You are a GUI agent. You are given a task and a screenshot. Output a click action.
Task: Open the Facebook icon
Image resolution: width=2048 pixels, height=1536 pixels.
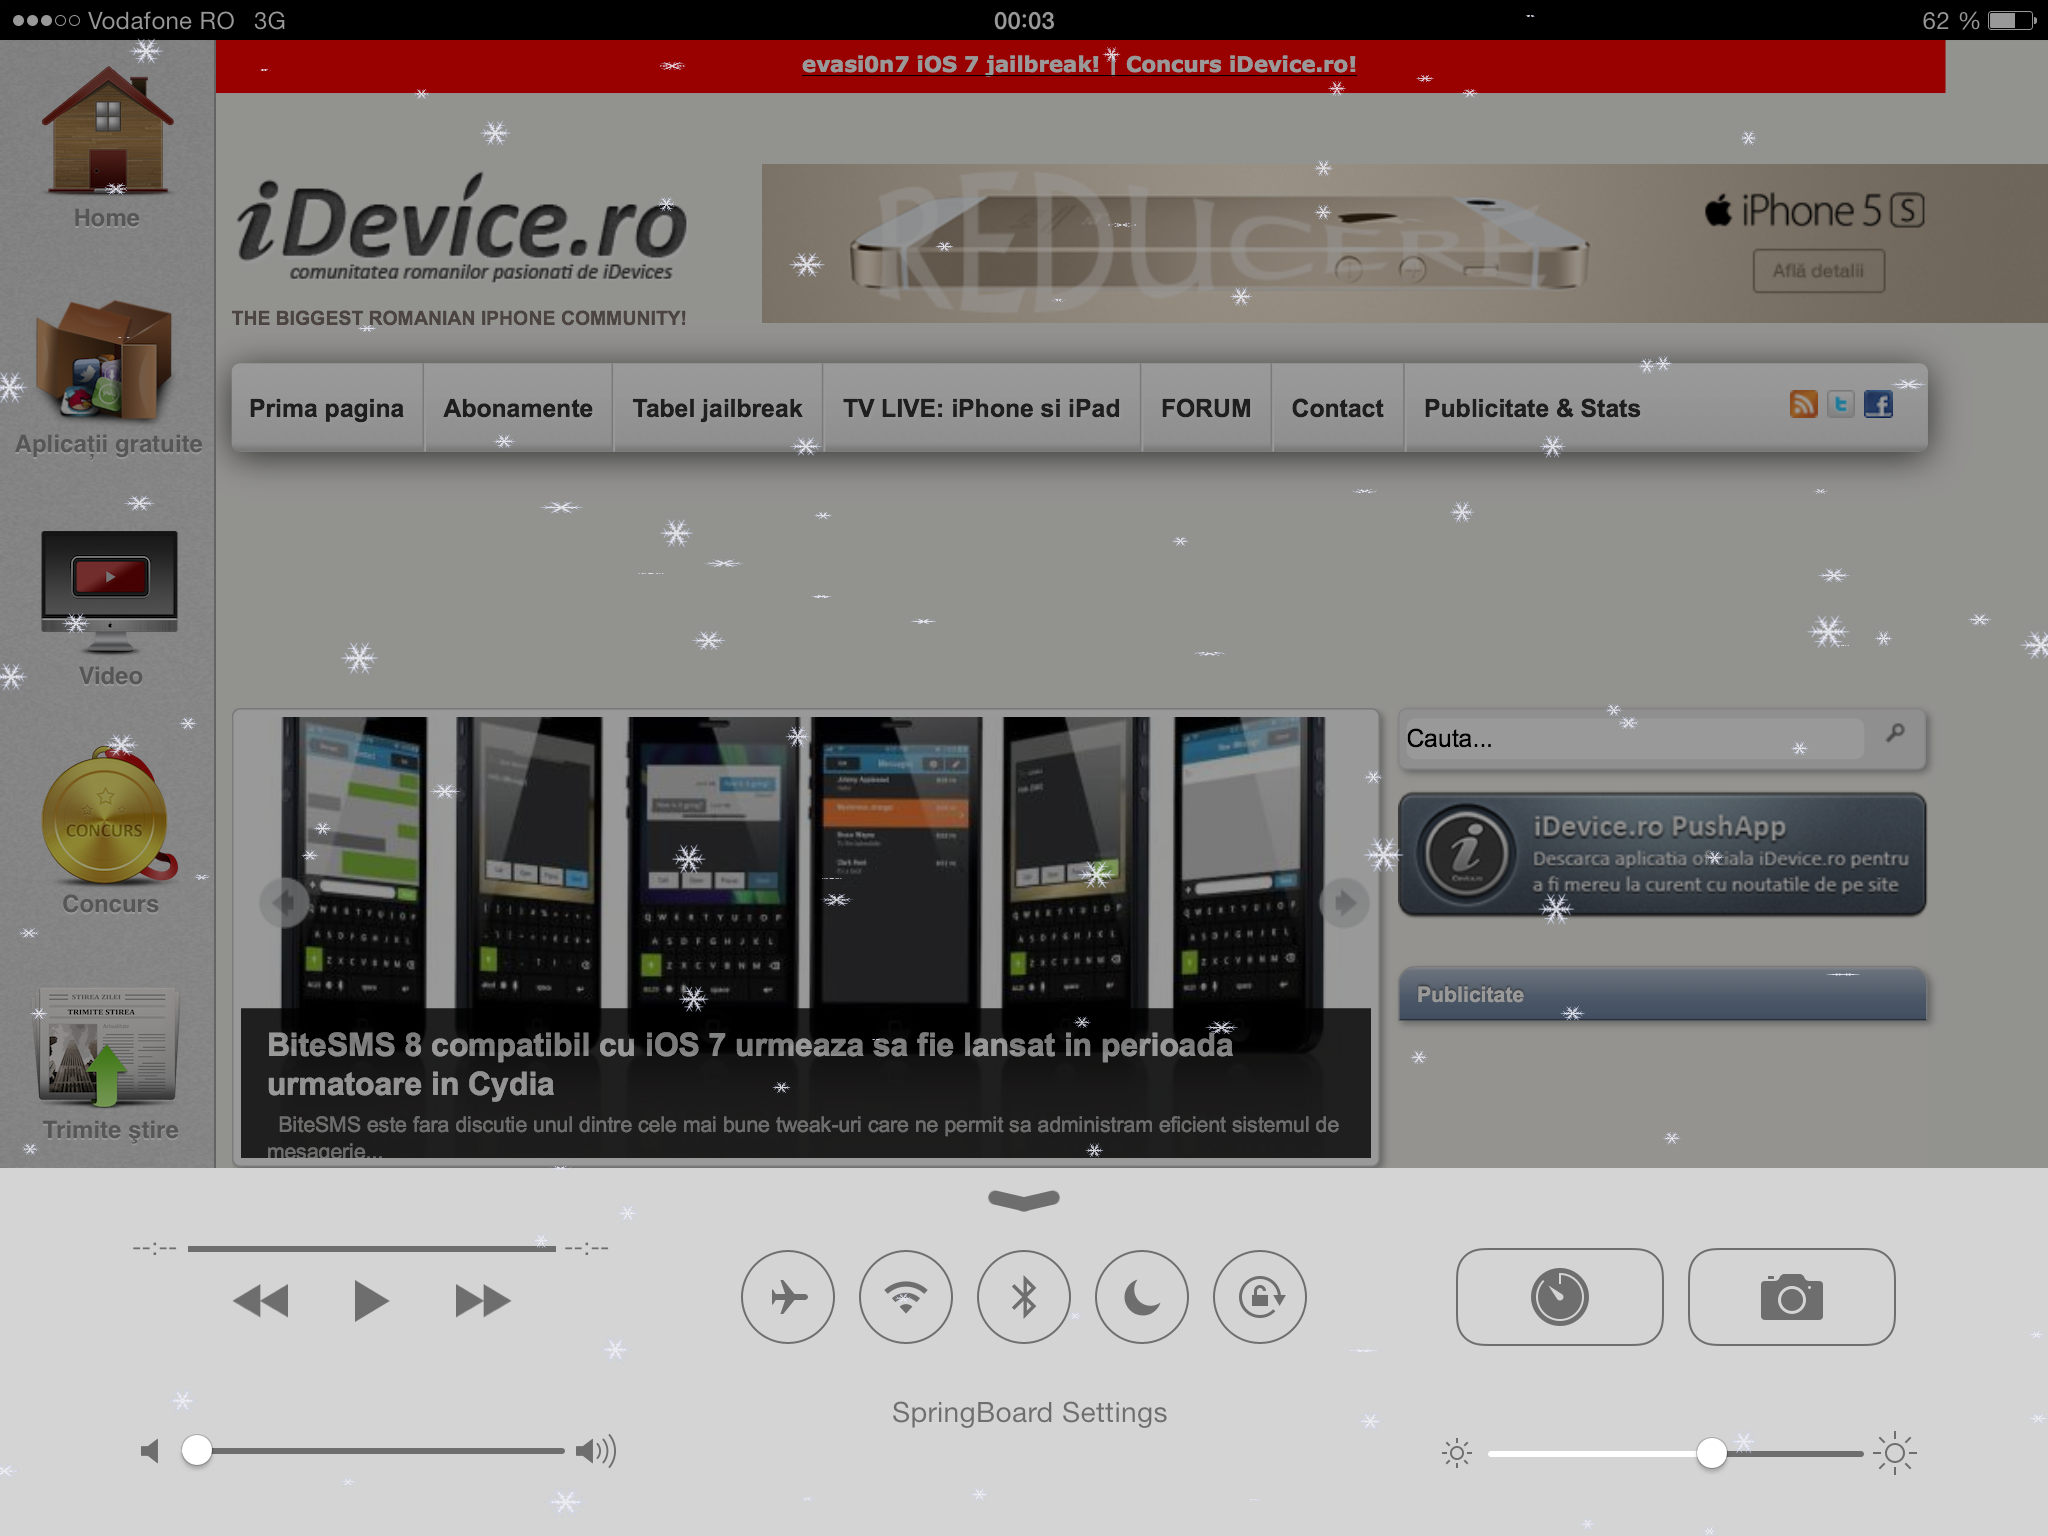point(1878,404)
